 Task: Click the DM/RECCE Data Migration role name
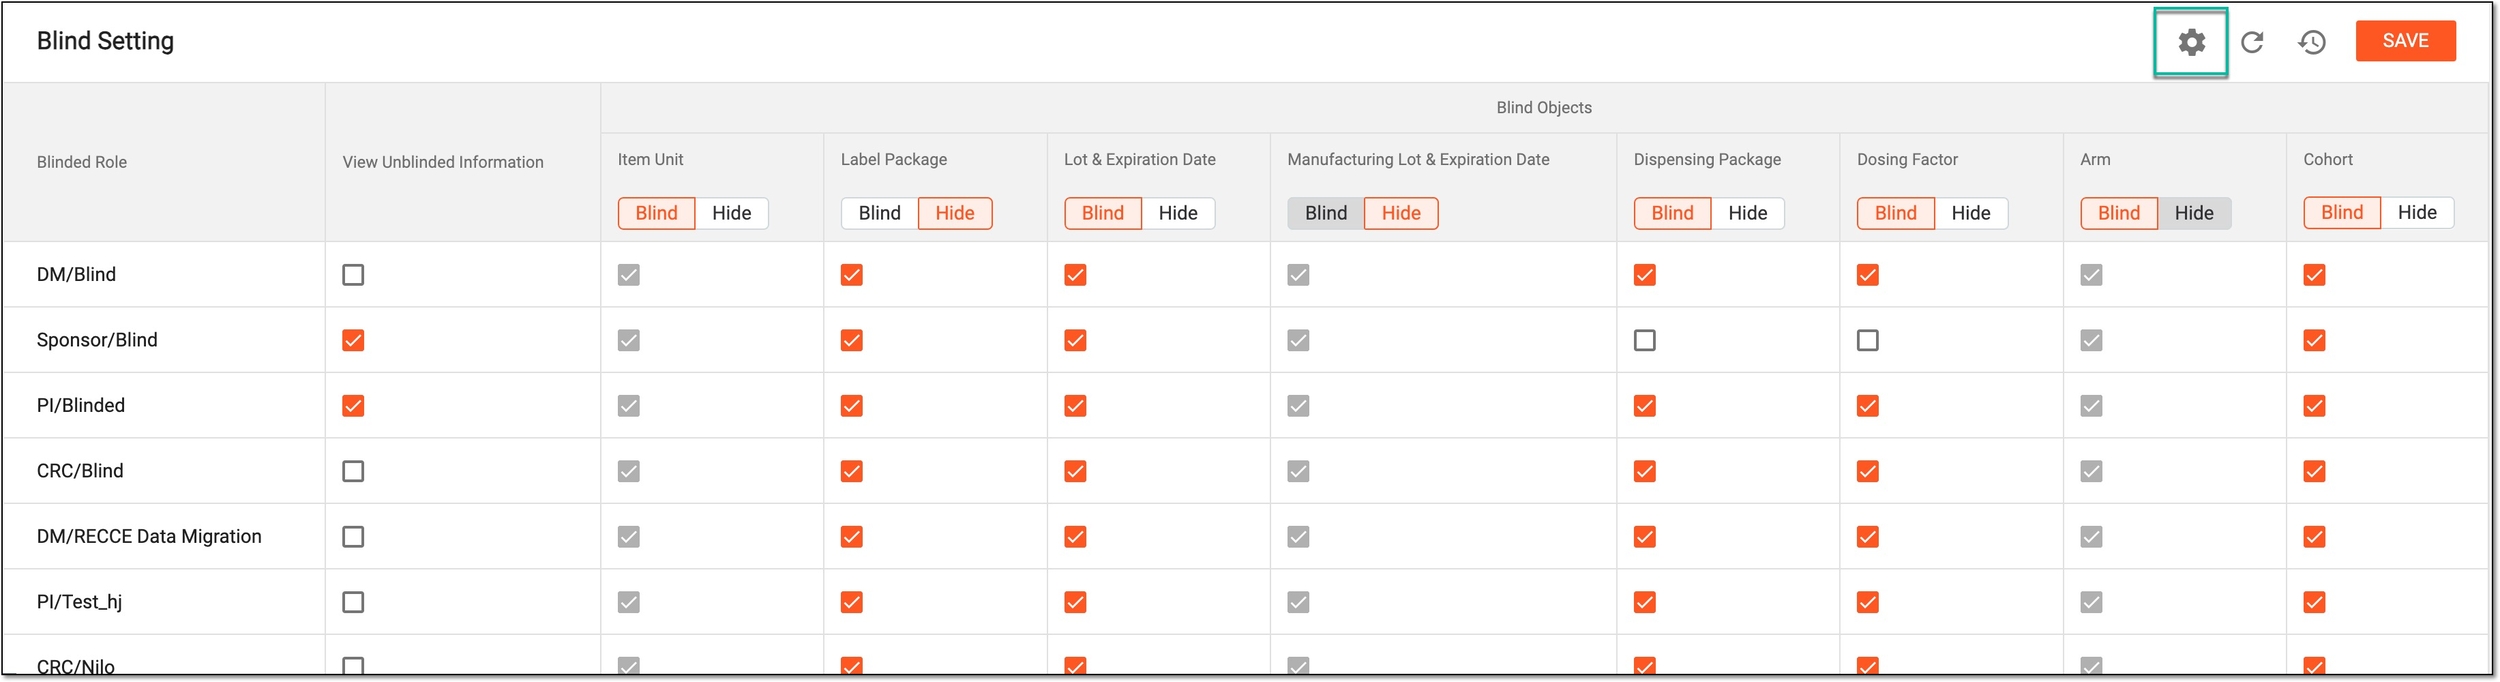(x=149, y=537)
